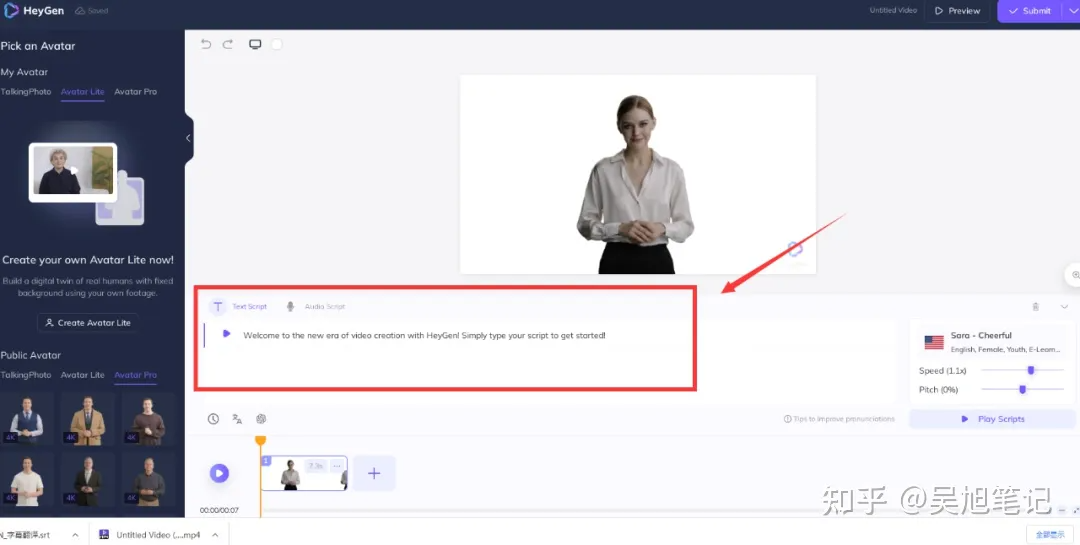Choose avatar in brown sweater

(149, 420)
